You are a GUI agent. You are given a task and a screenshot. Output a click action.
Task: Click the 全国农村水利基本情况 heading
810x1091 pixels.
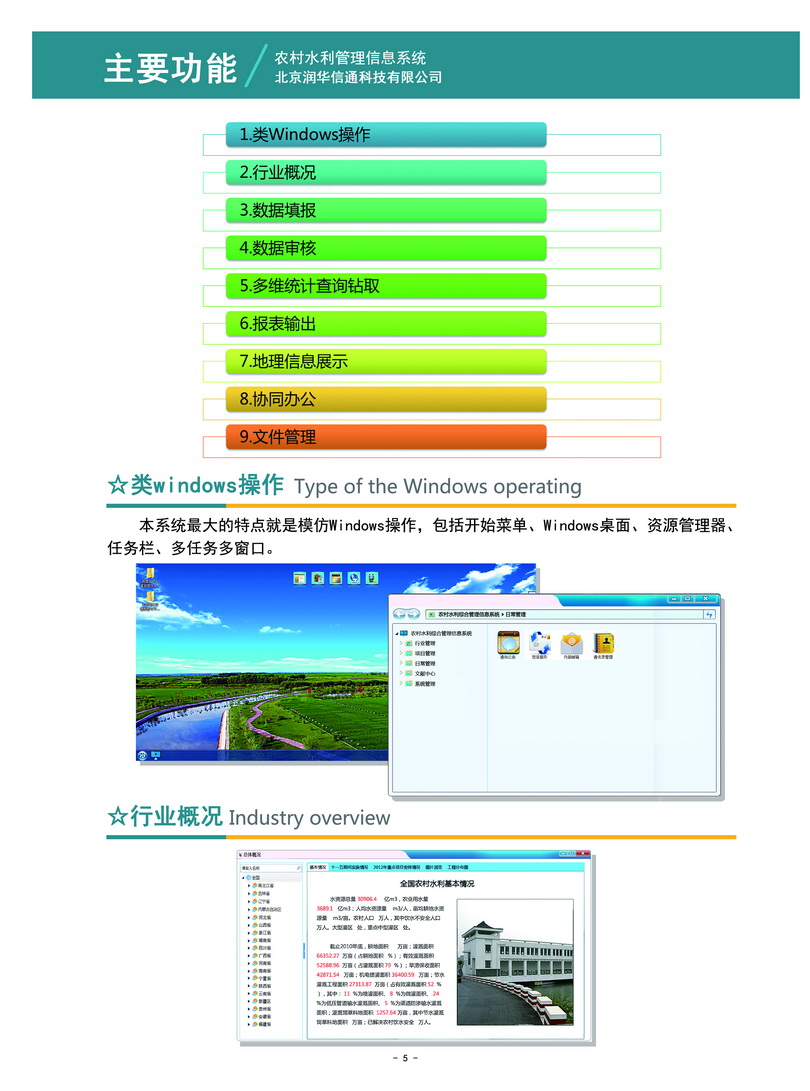pyautogui.click(x=437, y=884)
